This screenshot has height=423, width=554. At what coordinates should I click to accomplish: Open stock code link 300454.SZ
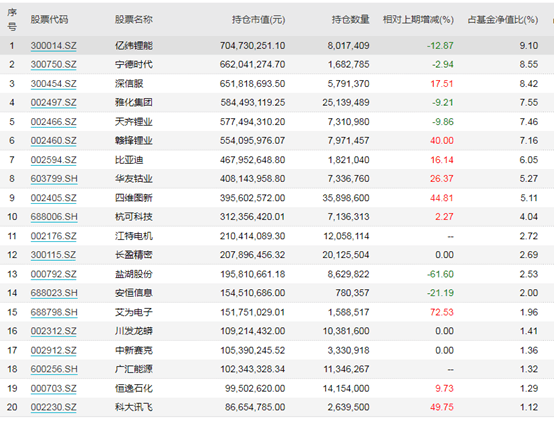click(x=53, y=84)
